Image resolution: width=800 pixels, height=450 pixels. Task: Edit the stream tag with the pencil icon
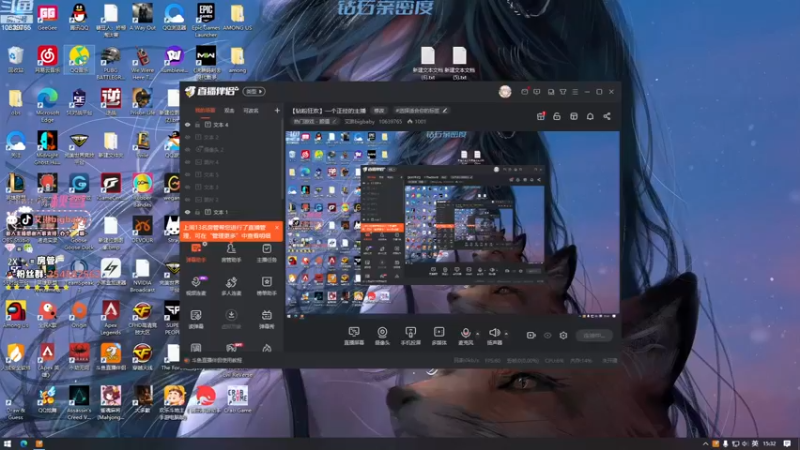(x=445, y=110)
